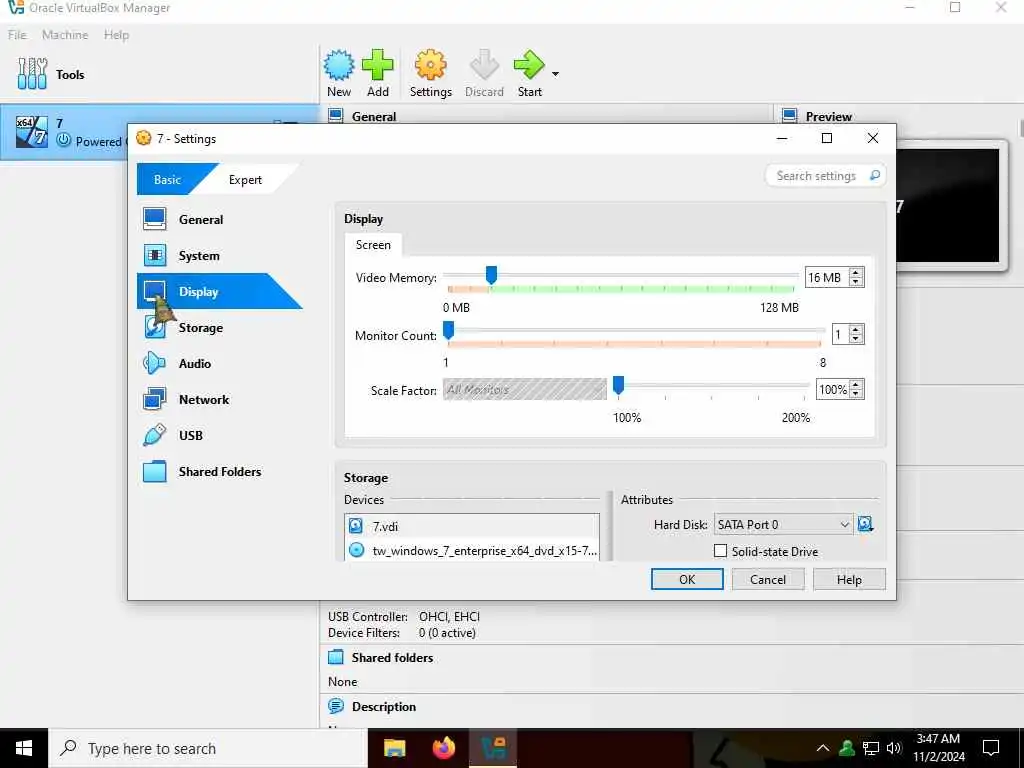Switch to the Expert settings mode
The width and height of the screenshot is (1024, 768).
click(x=245, y=180)
